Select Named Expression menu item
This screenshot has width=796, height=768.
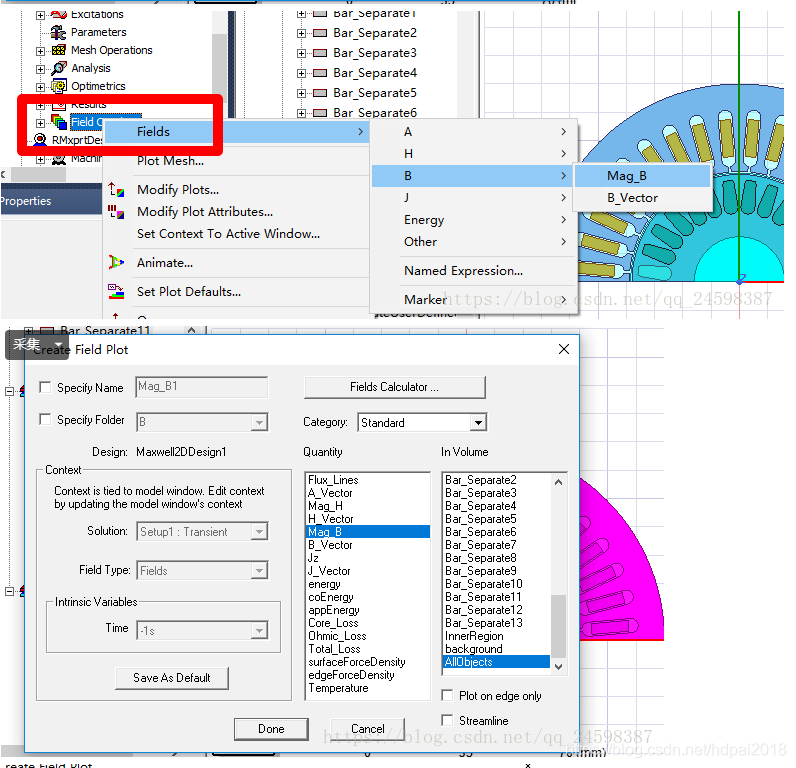[474, 271]
